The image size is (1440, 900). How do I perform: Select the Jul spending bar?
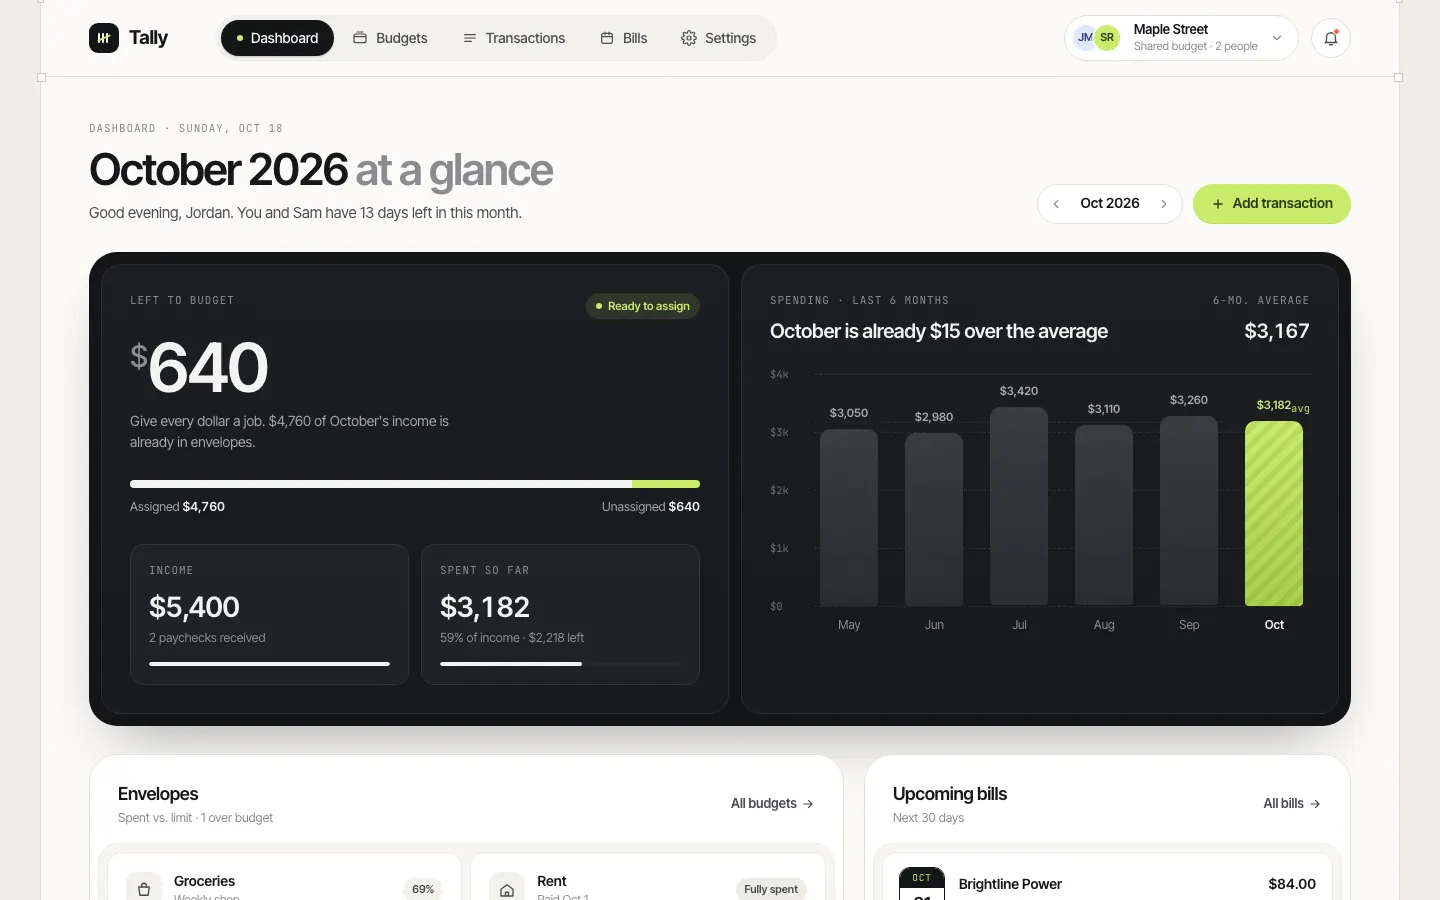point(1019,506)
